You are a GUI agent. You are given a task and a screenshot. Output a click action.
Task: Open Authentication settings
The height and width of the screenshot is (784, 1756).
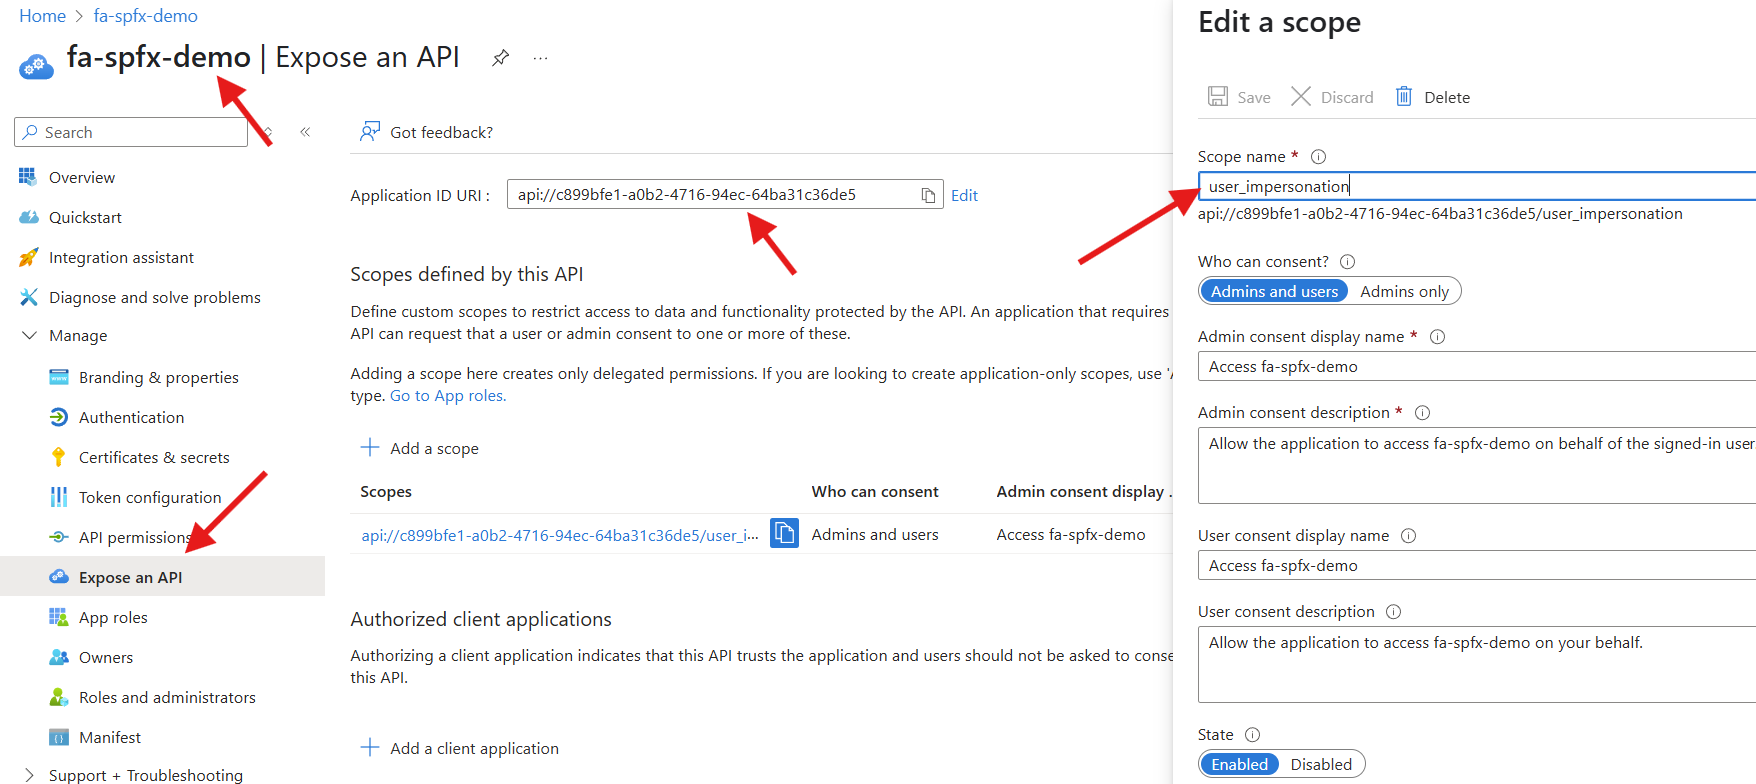pos(131,417)
